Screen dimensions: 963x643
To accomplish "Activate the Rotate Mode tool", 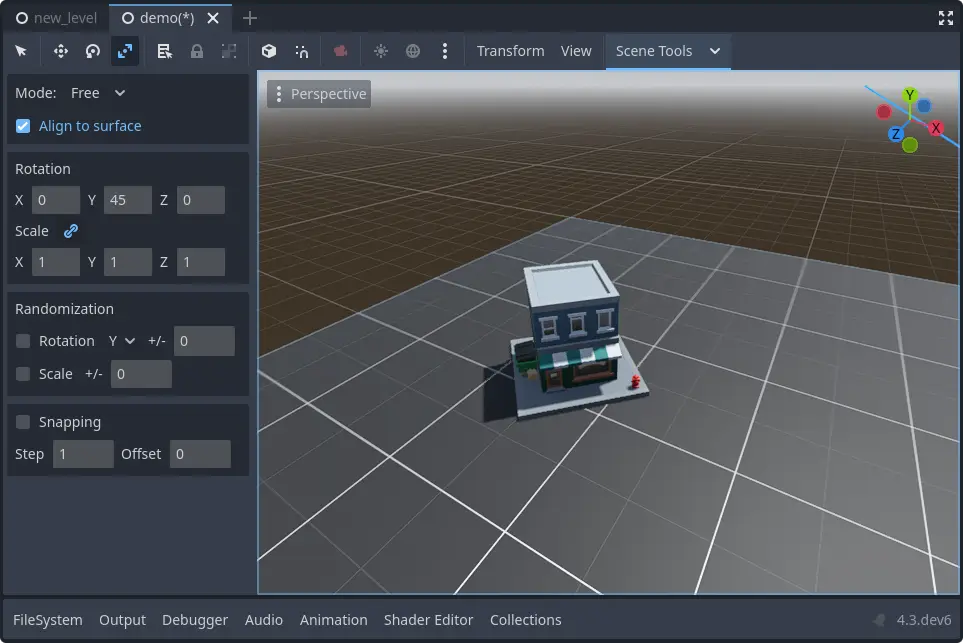I will (93, 51).
